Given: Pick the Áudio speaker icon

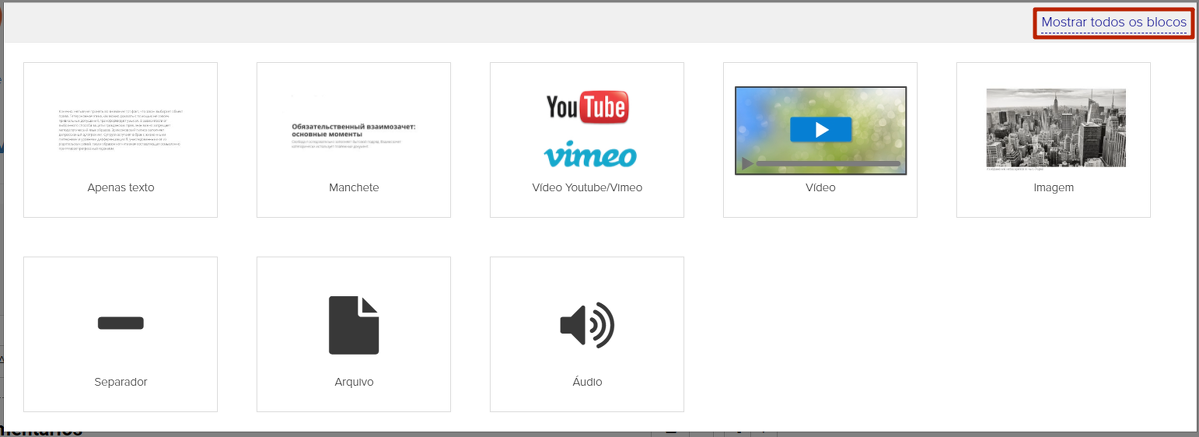Looking at the screenshot, I should [587, 325].
